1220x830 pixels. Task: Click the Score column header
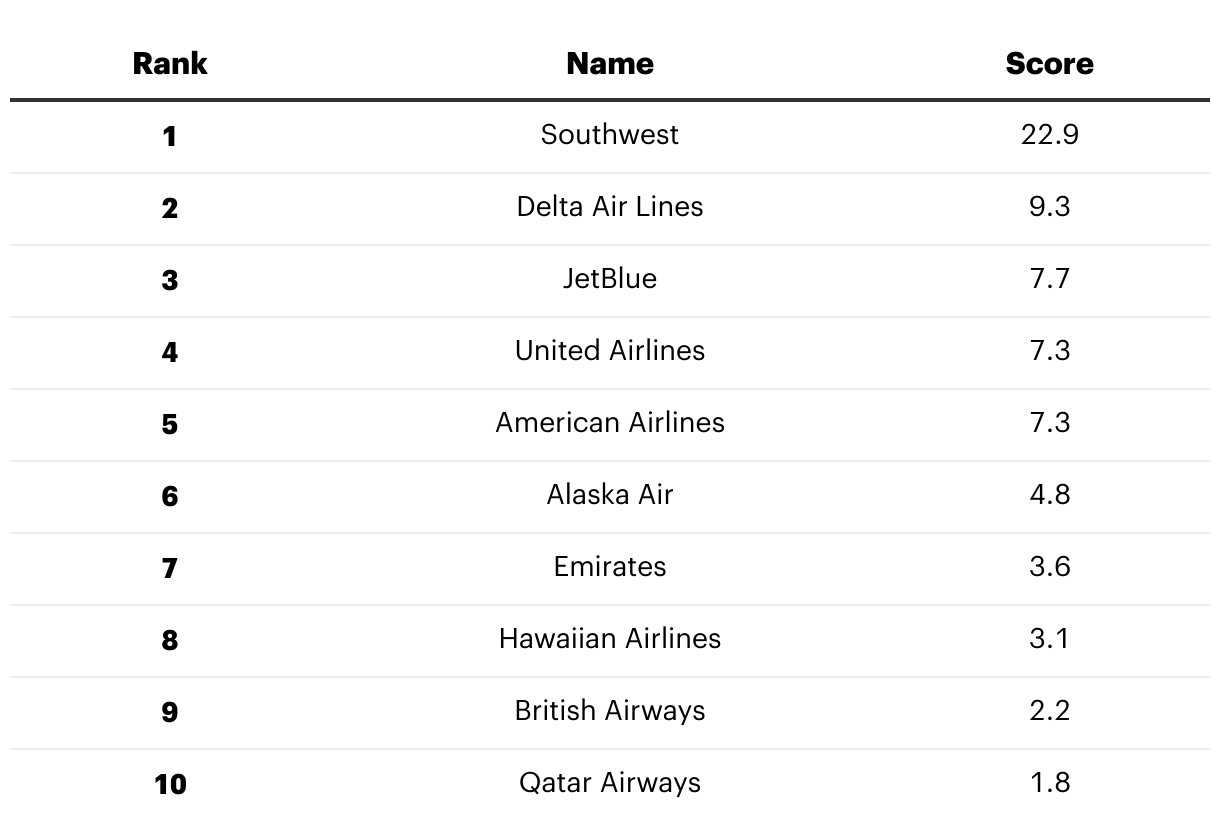(x=1049, y=64)
